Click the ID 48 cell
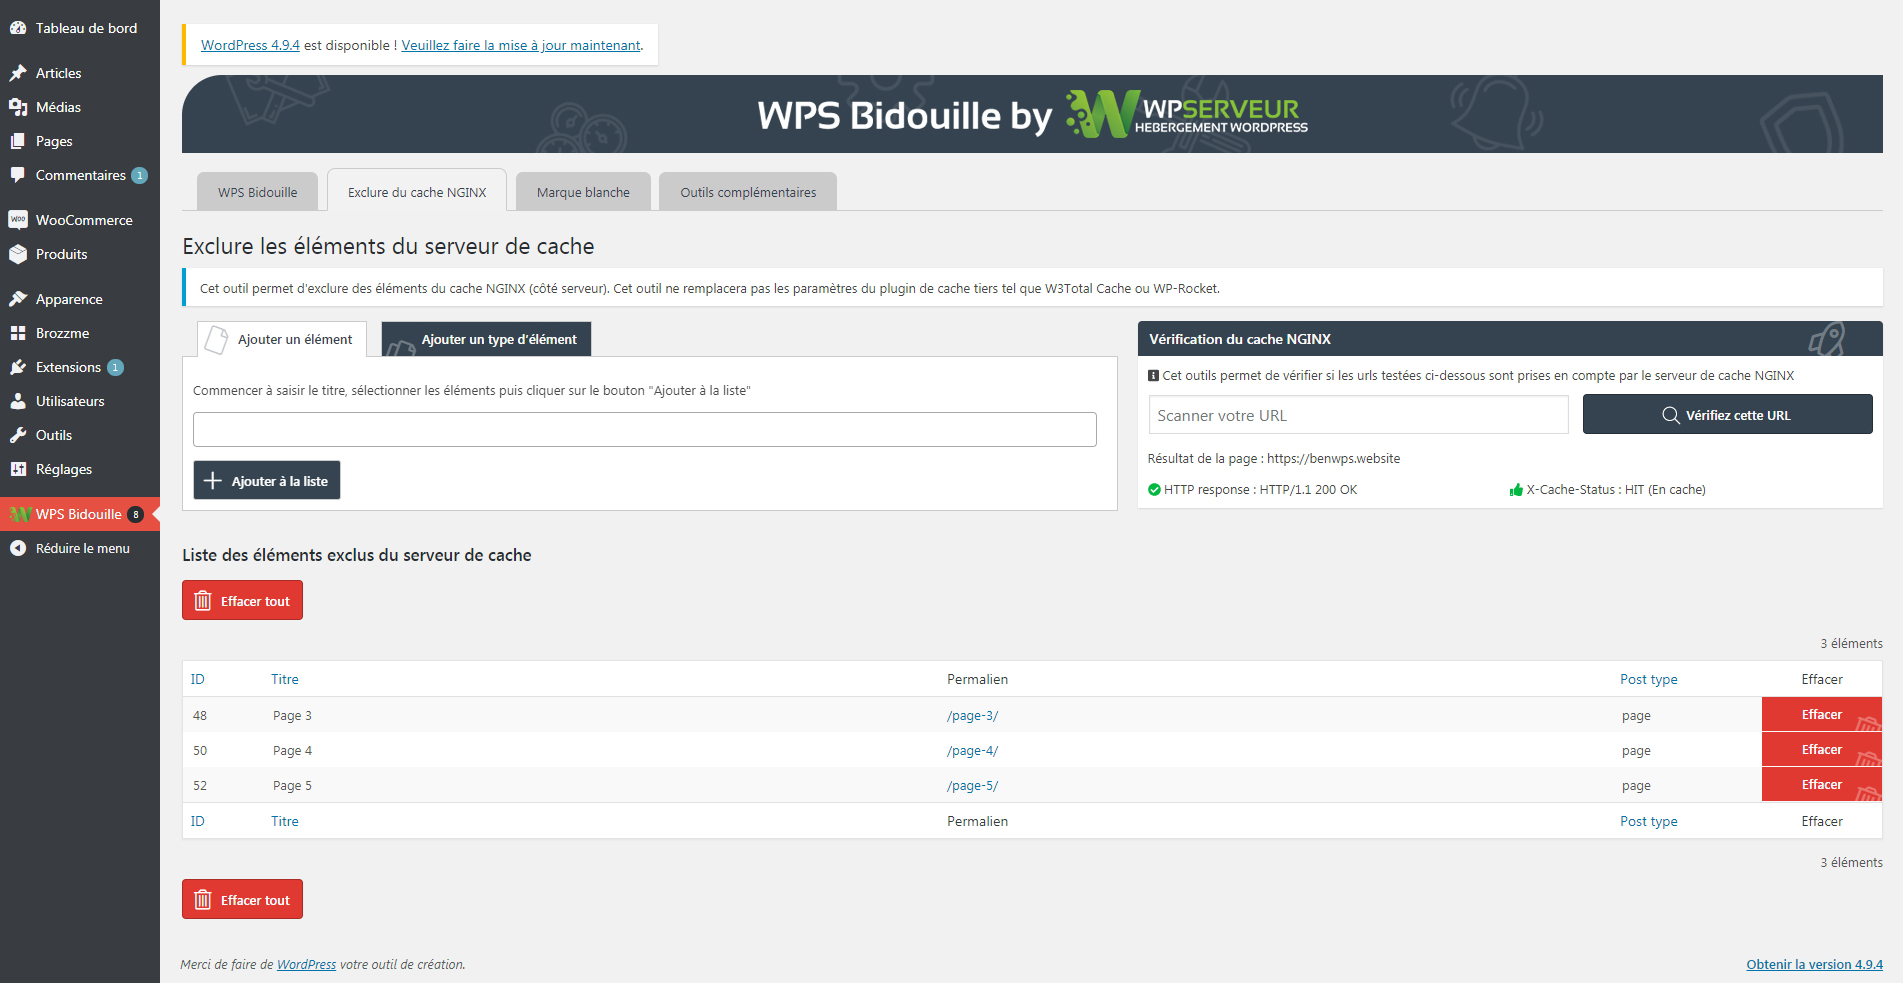This screenshot has height=983, width=1903. [x=200, y=715]
